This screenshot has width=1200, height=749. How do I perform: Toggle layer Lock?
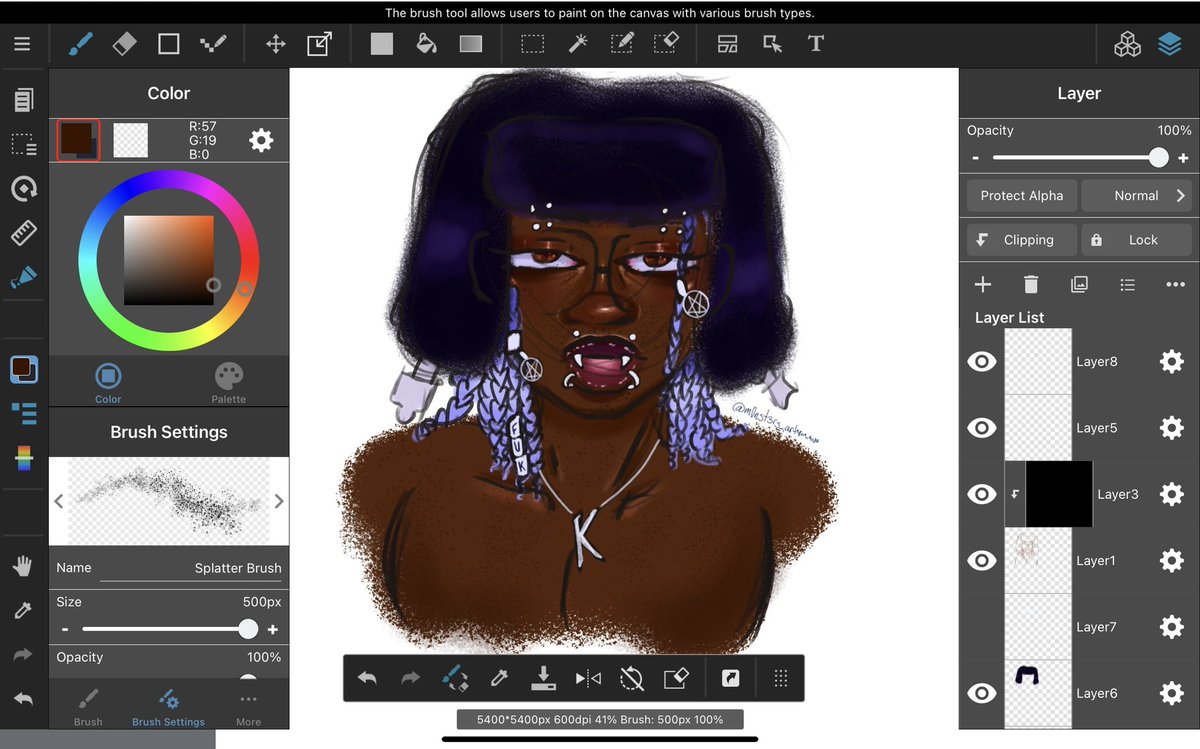coord(1137,240)
